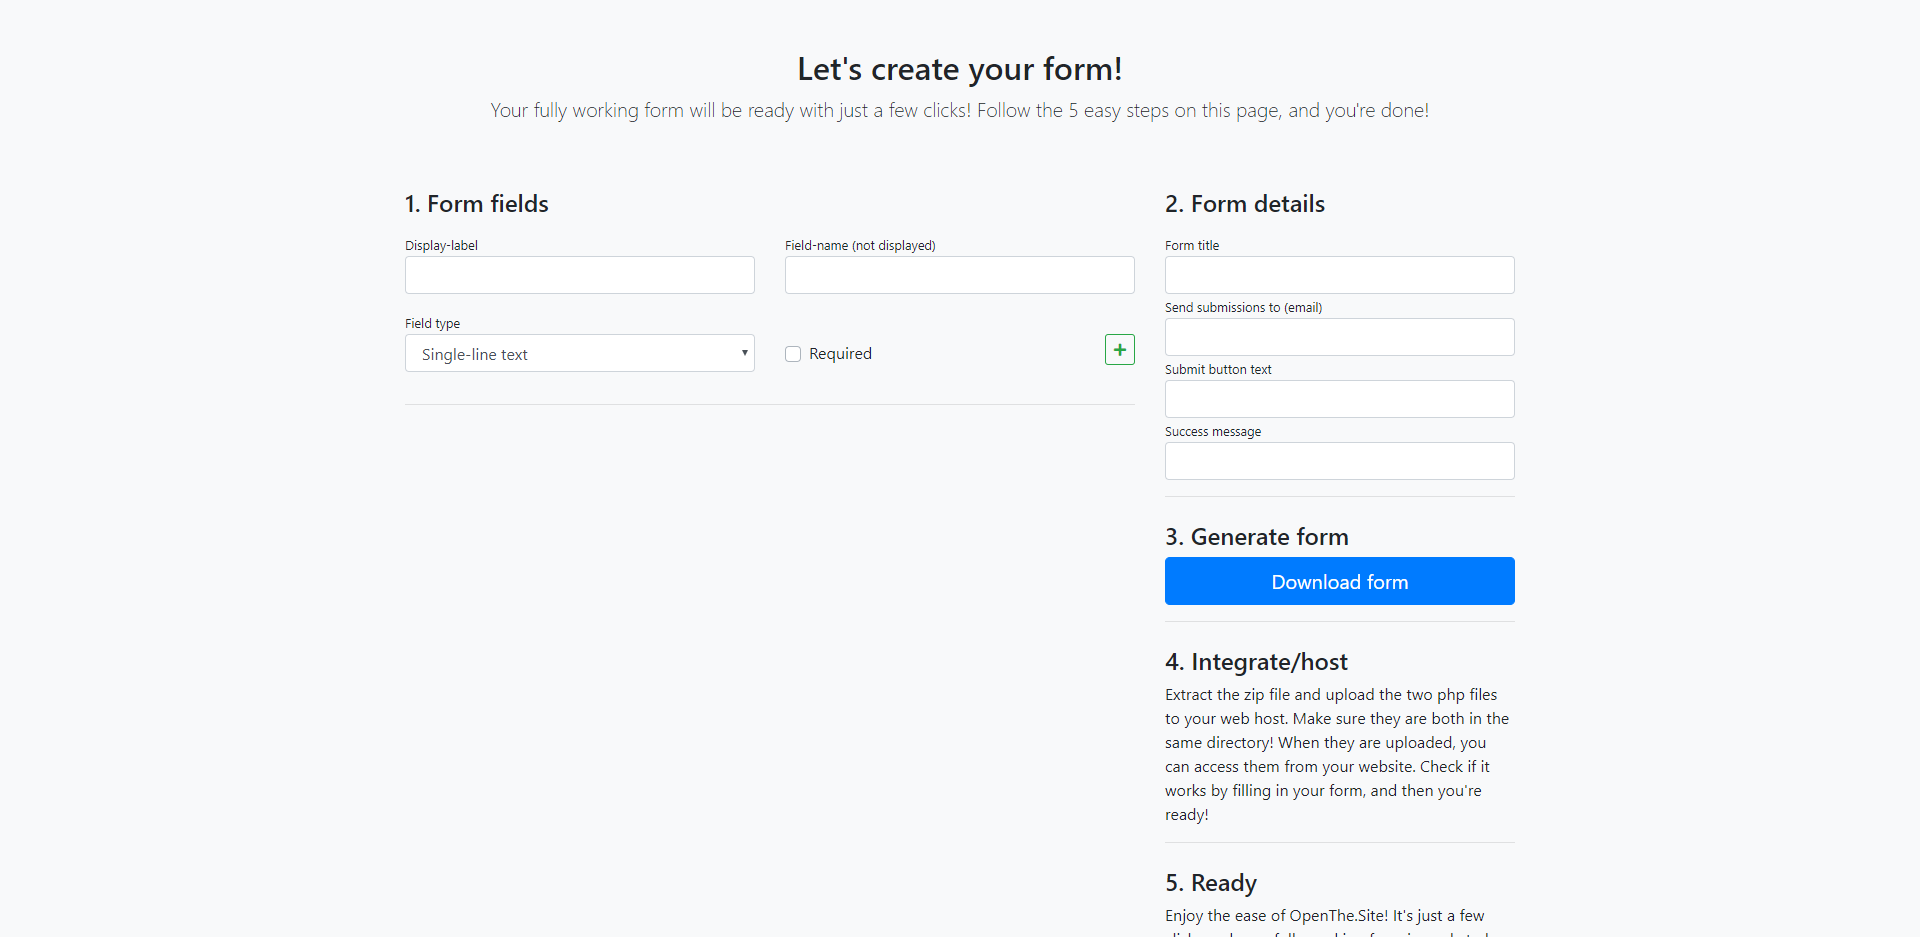The height and width of the screenshot is (937, 1920).
Task: Select the Send submissions to email field
Action: coord(1339,337)
